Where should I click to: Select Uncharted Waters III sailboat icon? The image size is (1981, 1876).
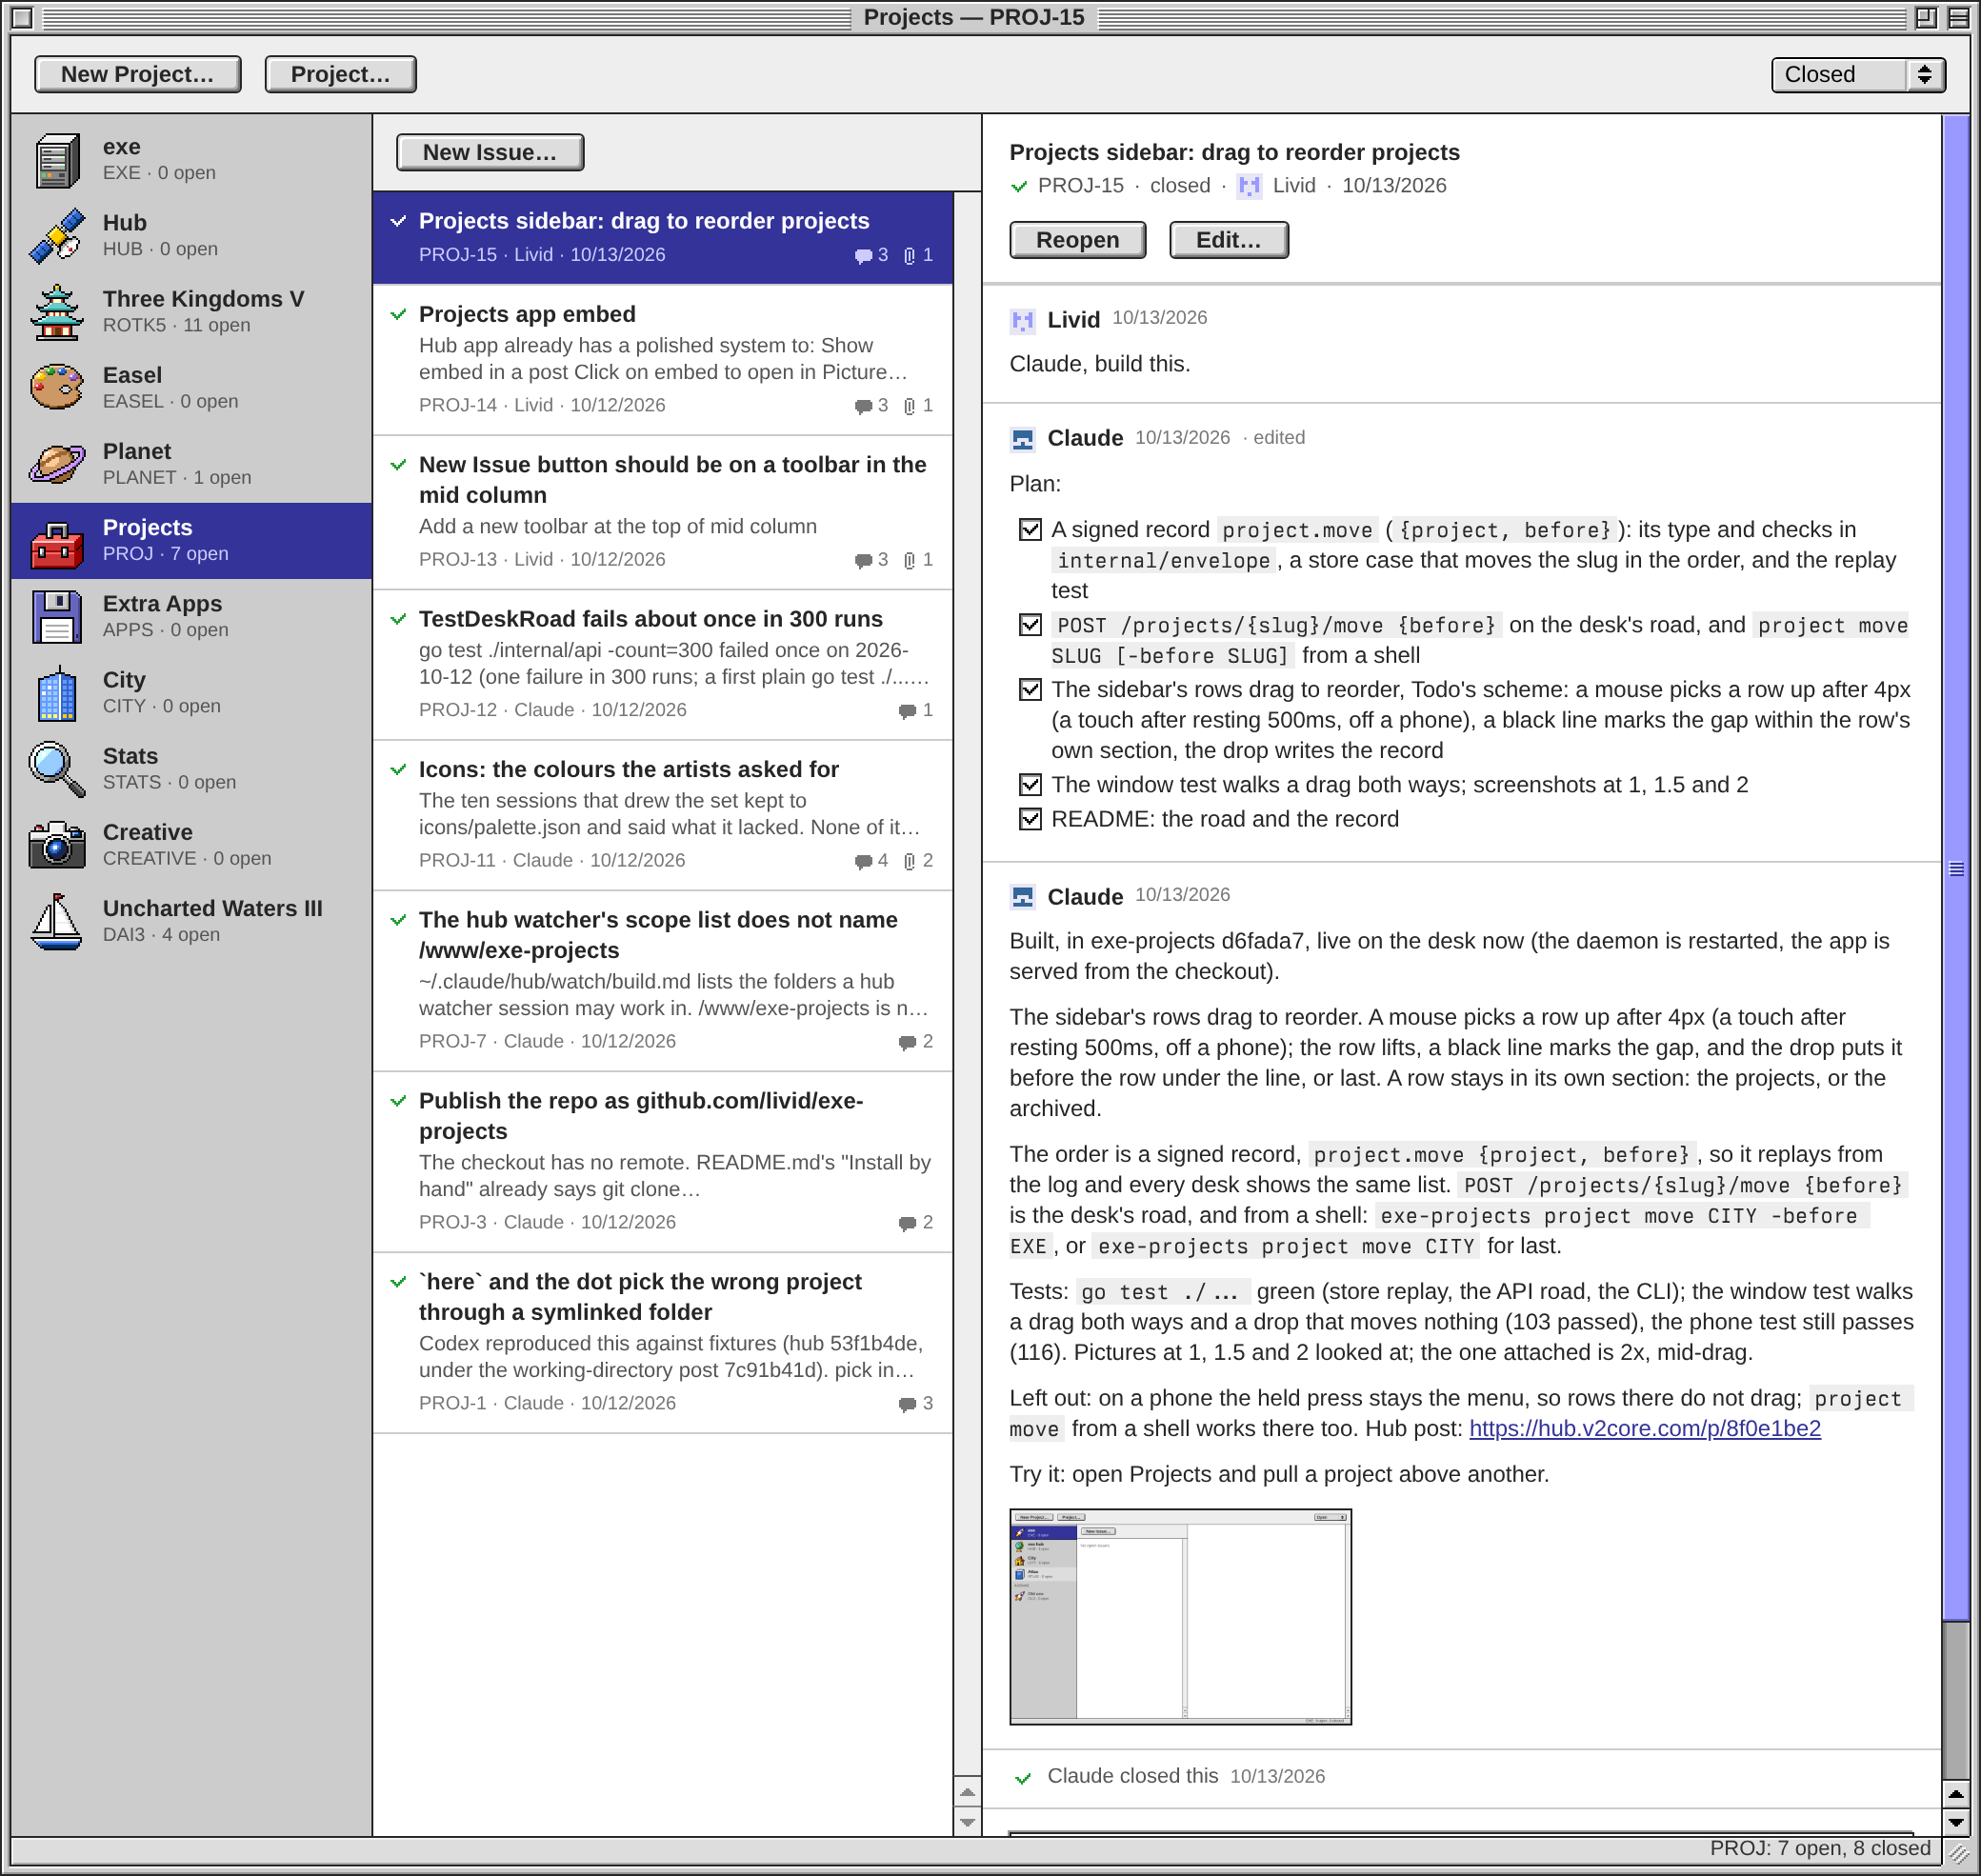point(56,921)
